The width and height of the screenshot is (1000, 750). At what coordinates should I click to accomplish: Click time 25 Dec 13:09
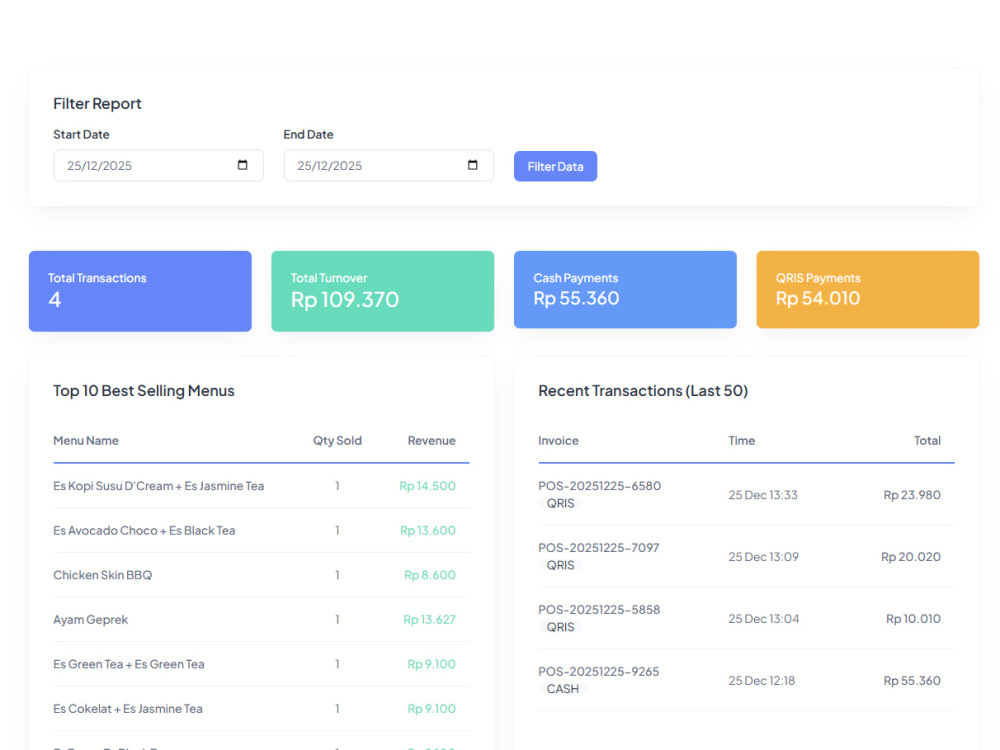click(x=763, y=557)
